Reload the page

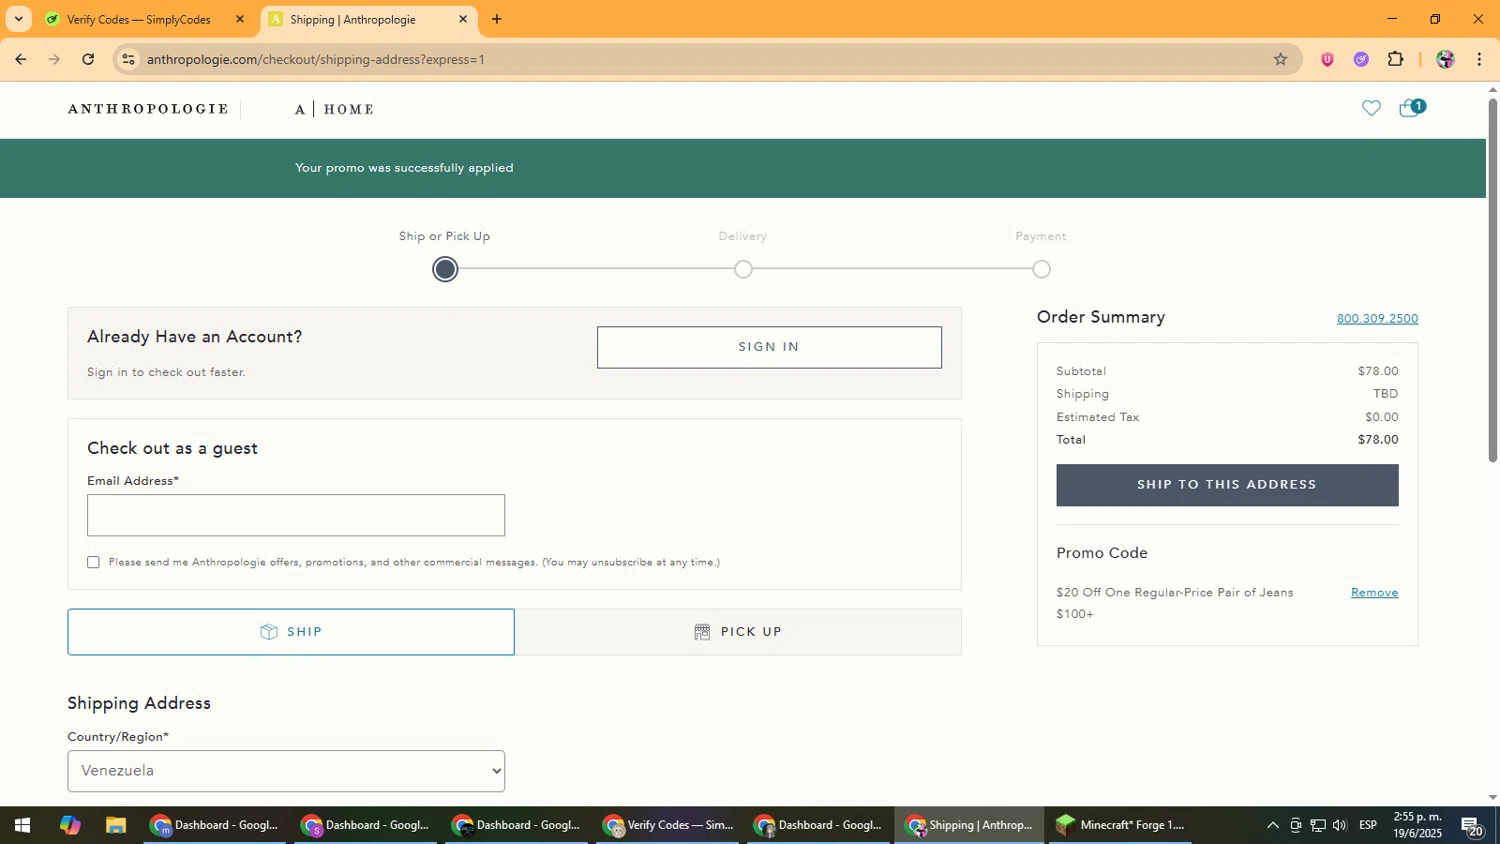pos(88,59)
